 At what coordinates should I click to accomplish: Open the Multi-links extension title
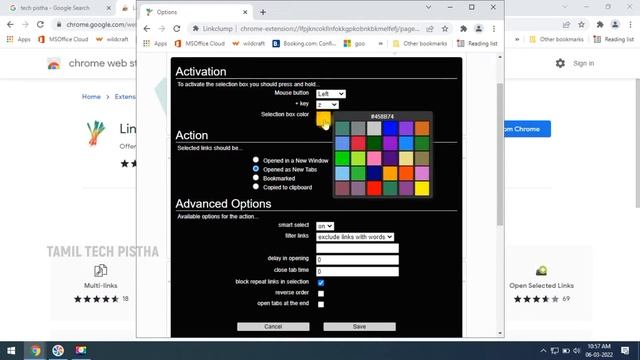pyautogui.click(x=100, y=285)
